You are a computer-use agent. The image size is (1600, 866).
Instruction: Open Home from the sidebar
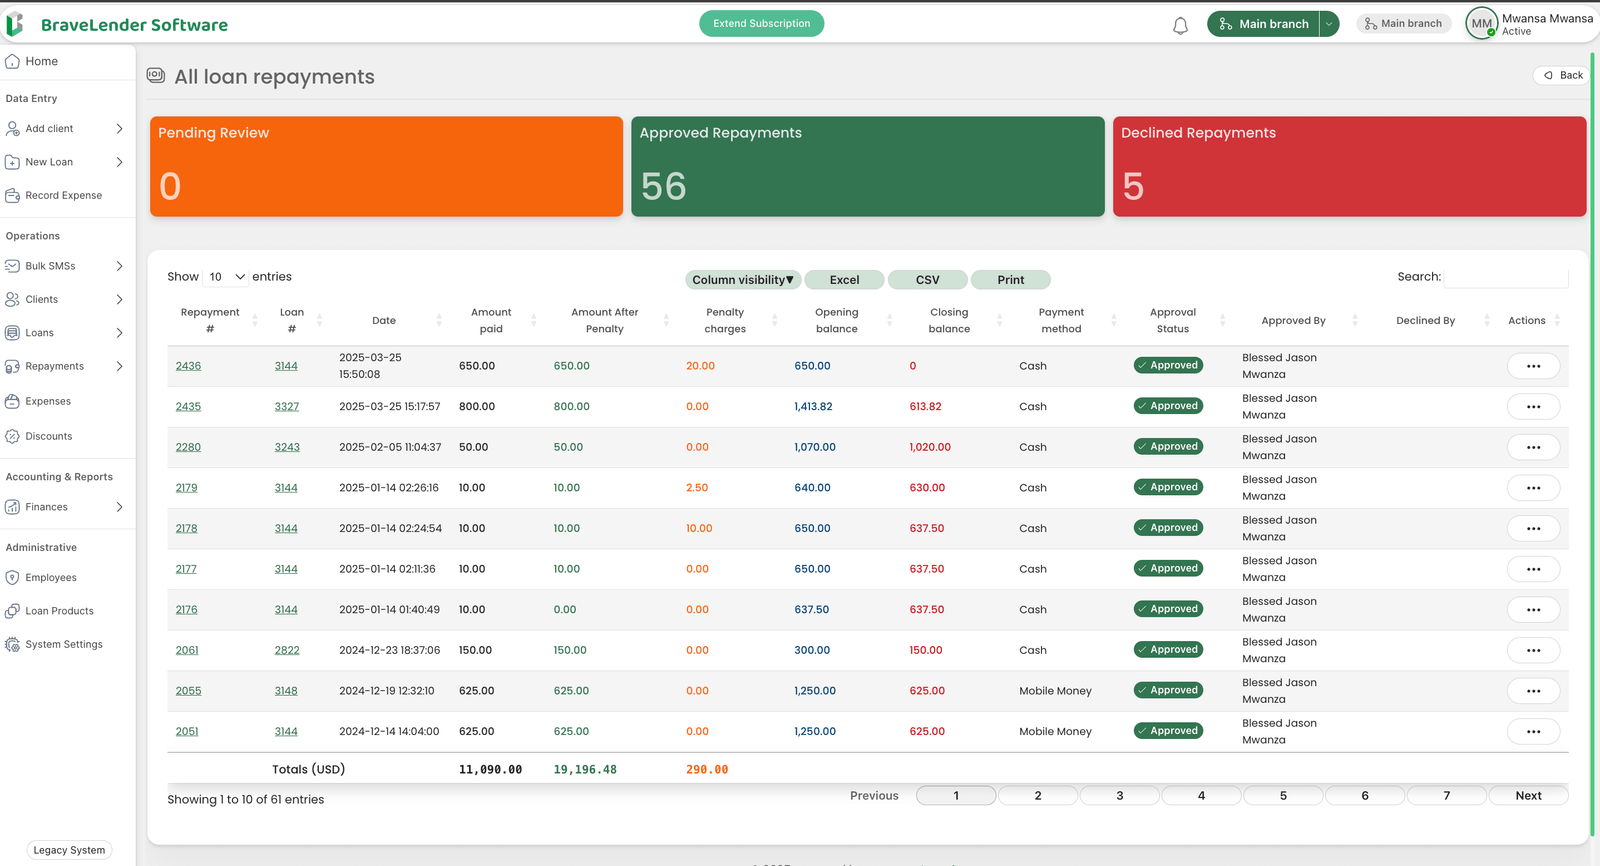tap(41, 62)
